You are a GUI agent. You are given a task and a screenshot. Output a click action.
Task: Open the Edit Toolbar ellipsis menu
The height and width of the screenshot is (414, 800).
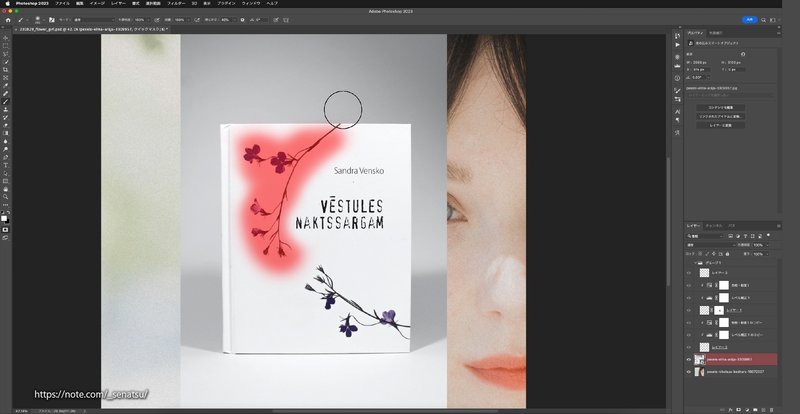[6, 205]
